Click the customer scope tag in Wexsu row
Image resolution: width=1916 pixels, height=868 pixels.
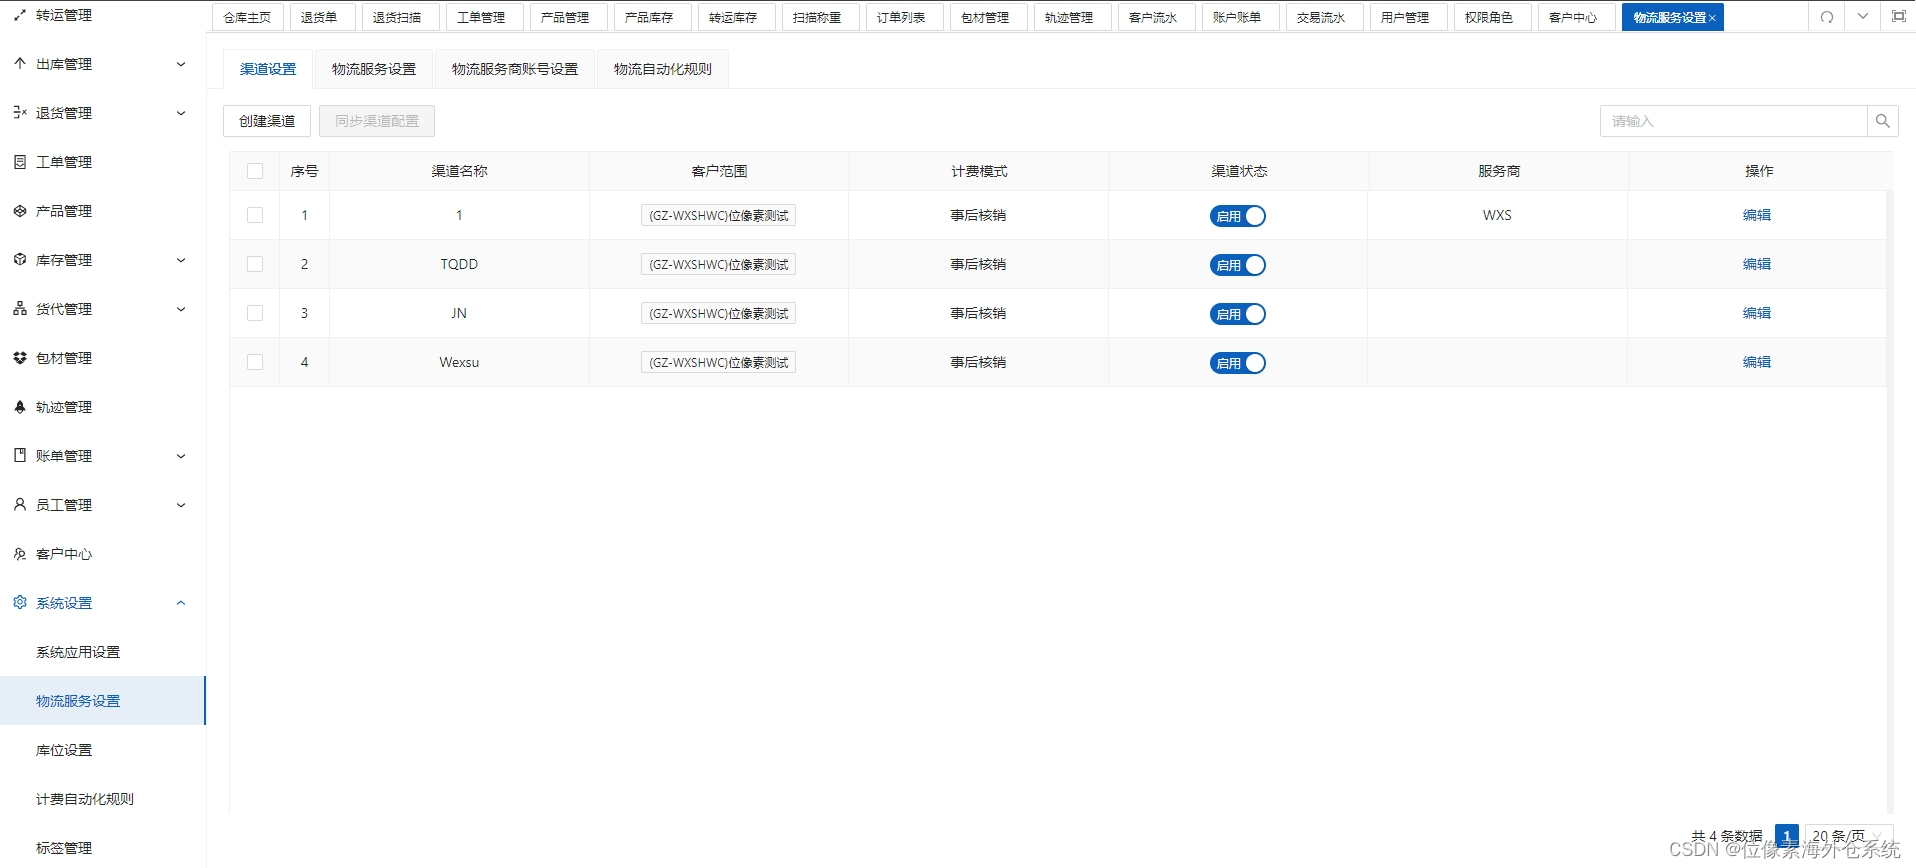click(718, 362)
